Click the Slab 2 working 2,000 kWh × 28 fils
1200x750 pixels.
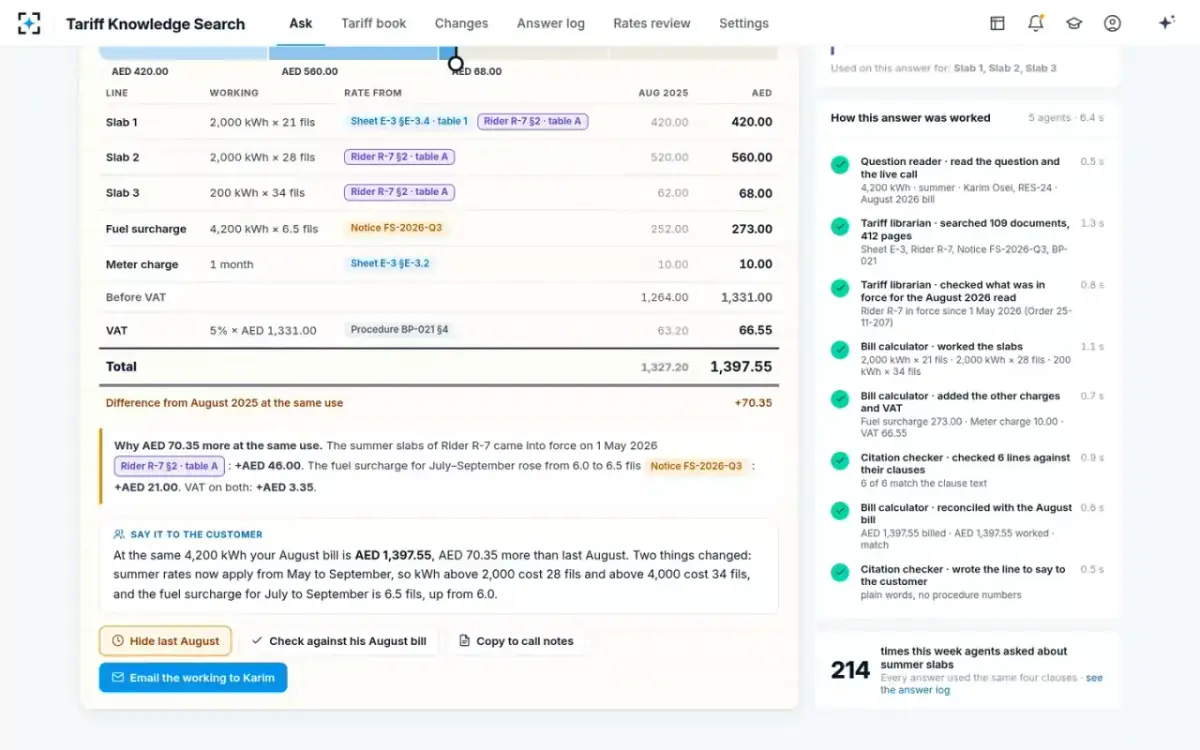click(x=262, y=158)
